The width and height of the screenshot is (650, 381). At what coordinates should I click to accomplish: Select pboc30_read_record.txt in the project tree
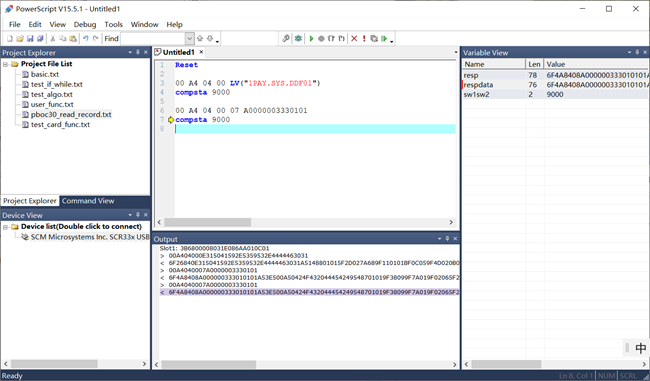coord(71,114)
